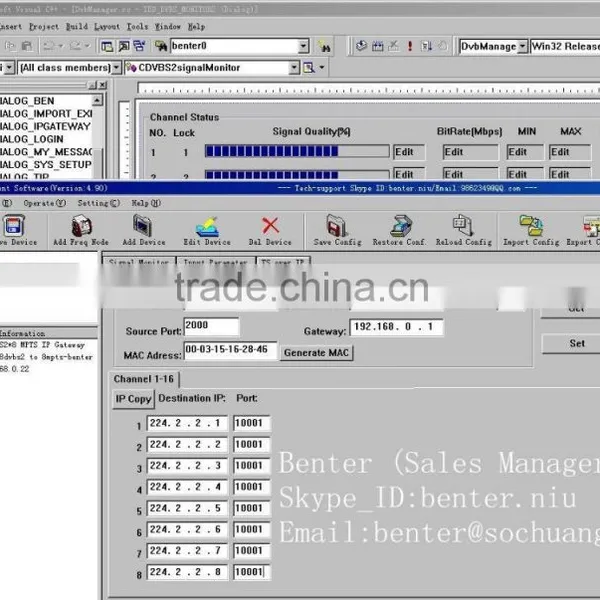This screenshot has width=600, height=600.
Task: Open the Window menu in Visual C++
Action: coord(168,26)
